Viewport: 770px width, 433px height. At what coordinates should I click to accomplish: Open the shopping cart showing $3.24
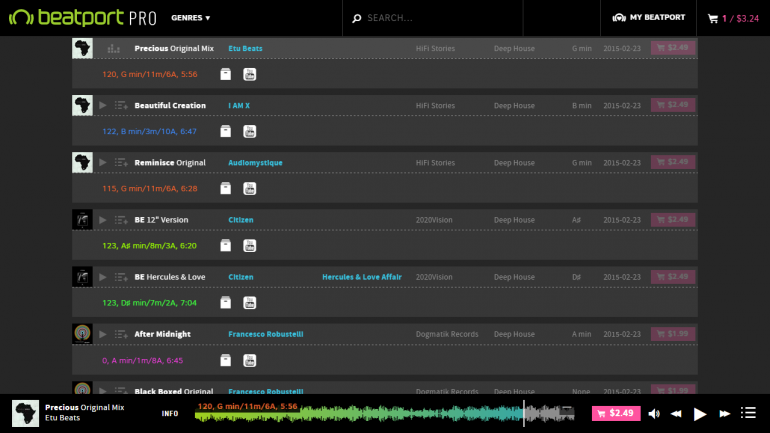click(x=733, y=19)
